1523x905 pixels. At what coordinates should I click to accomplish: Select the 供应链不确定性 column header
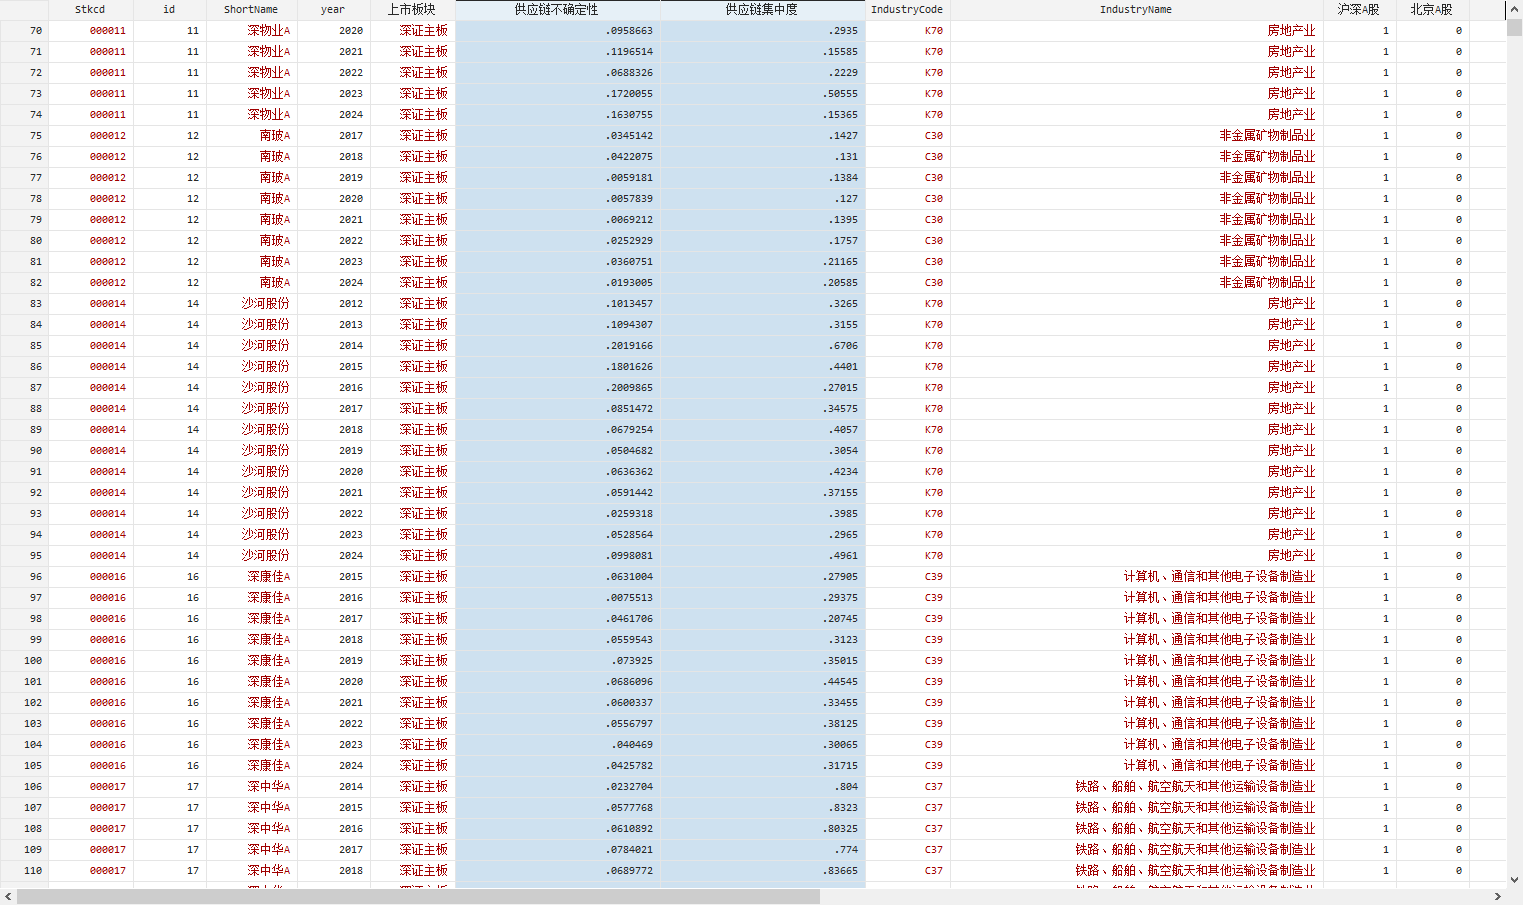pos(557,9)
